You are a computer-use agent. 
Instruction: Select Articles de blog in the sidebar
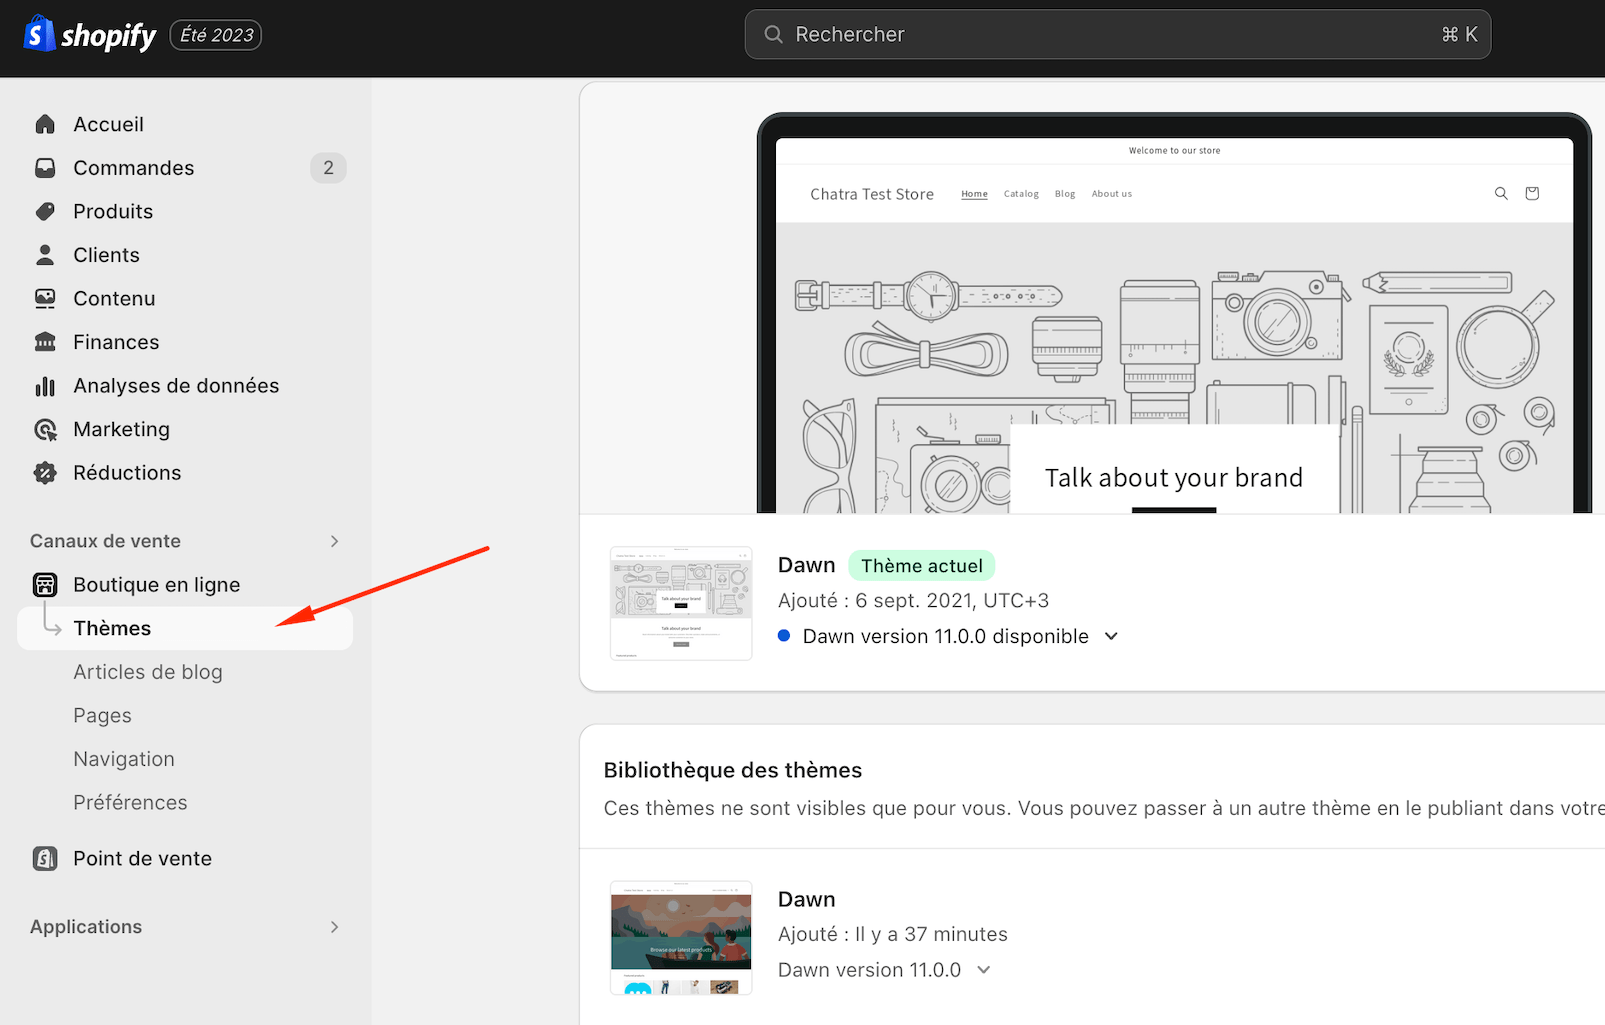click(x=148, y=672)
